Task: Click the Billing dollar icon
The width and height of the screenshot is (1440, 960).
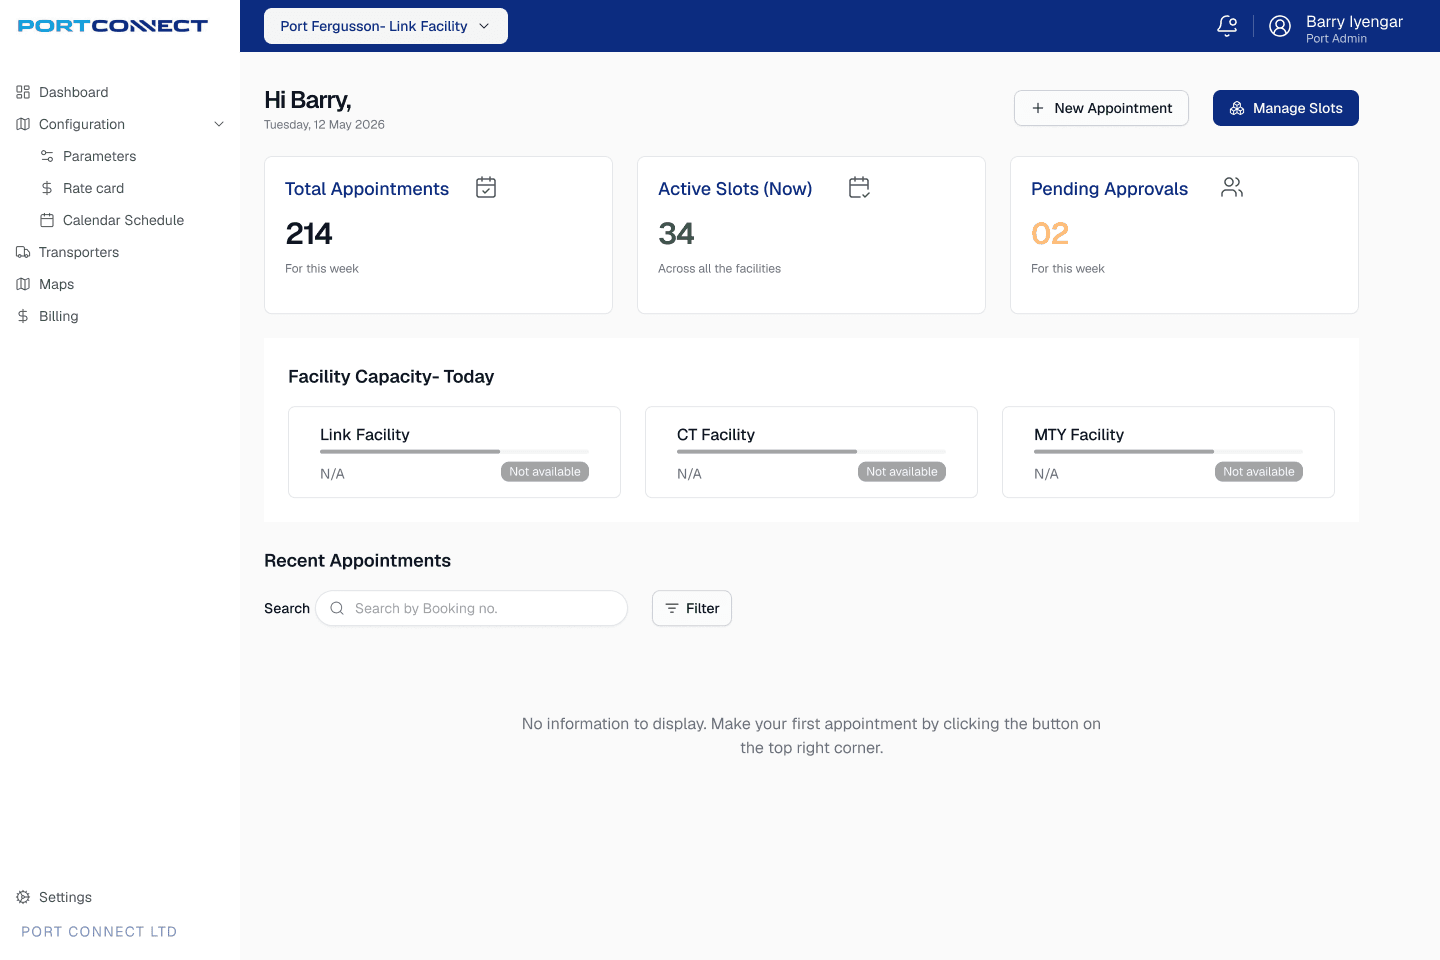Action: point(23,316)
